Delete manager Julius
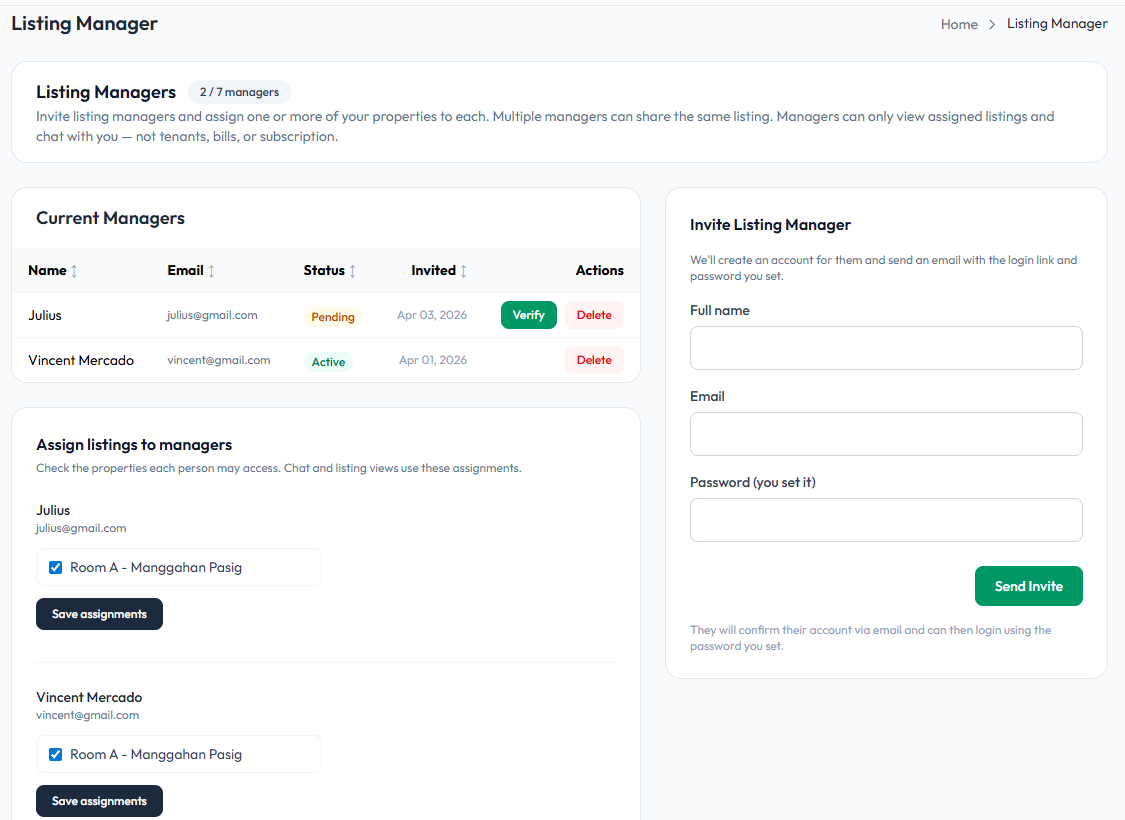 (594, 315)
